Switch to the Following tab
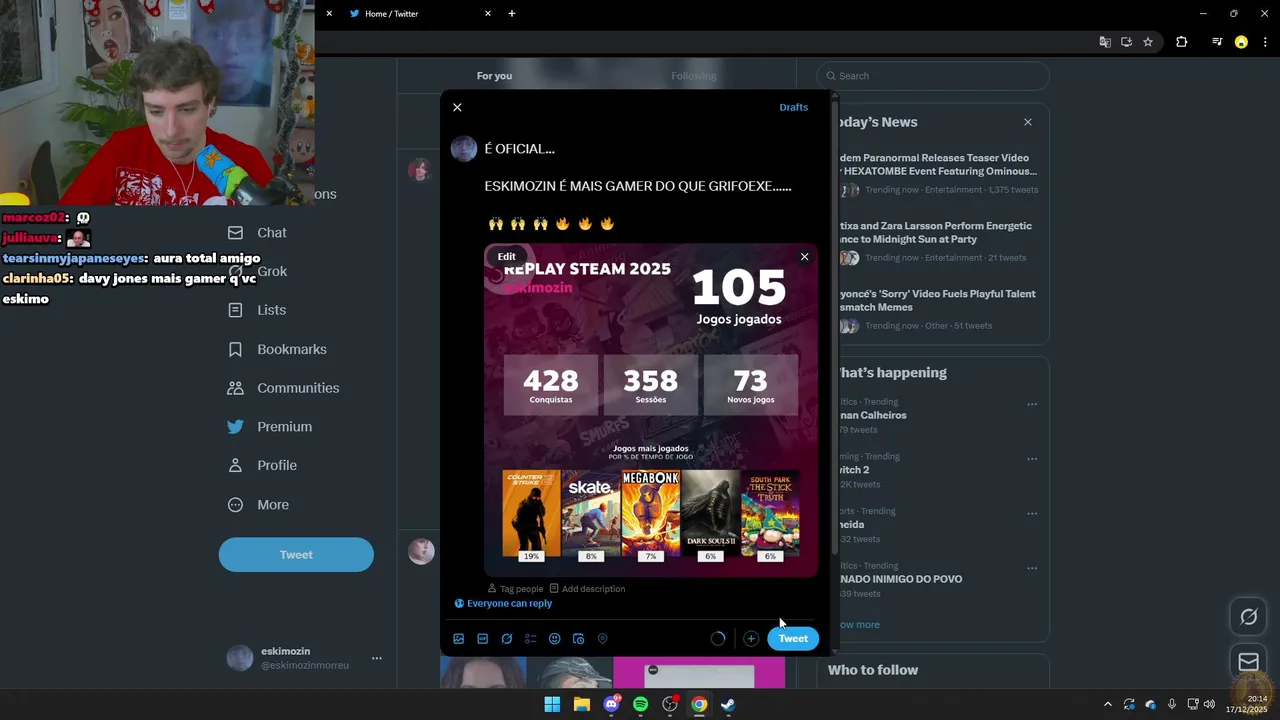This screenshot has width=1280, height=720. (x=694, y=76)
